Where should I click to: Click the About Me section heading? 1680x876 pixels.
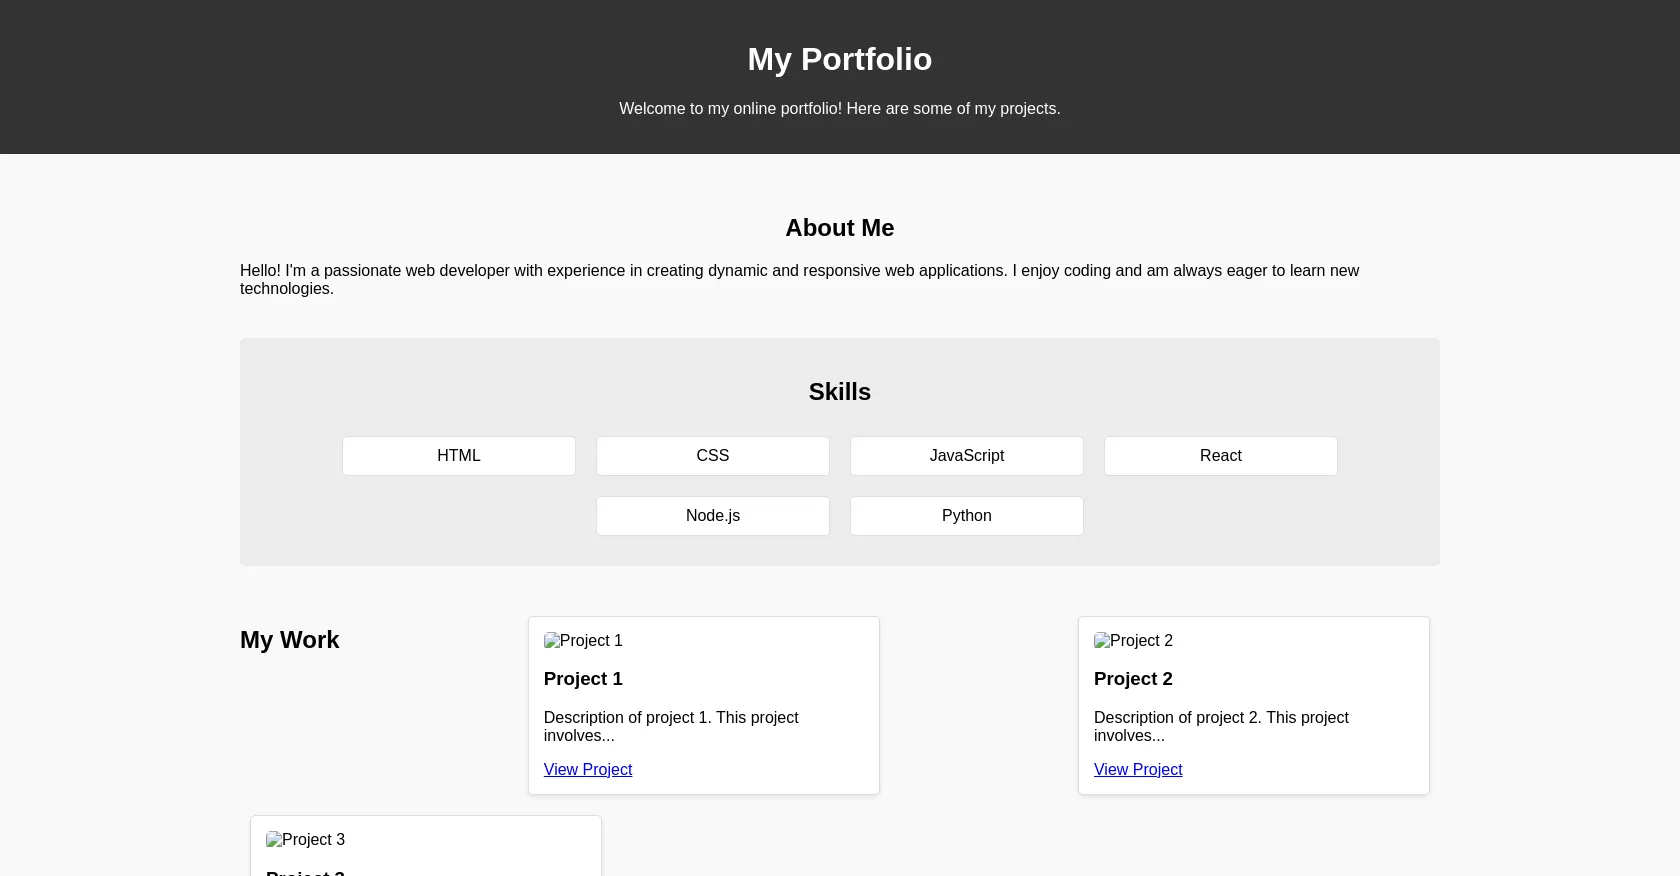840,228
